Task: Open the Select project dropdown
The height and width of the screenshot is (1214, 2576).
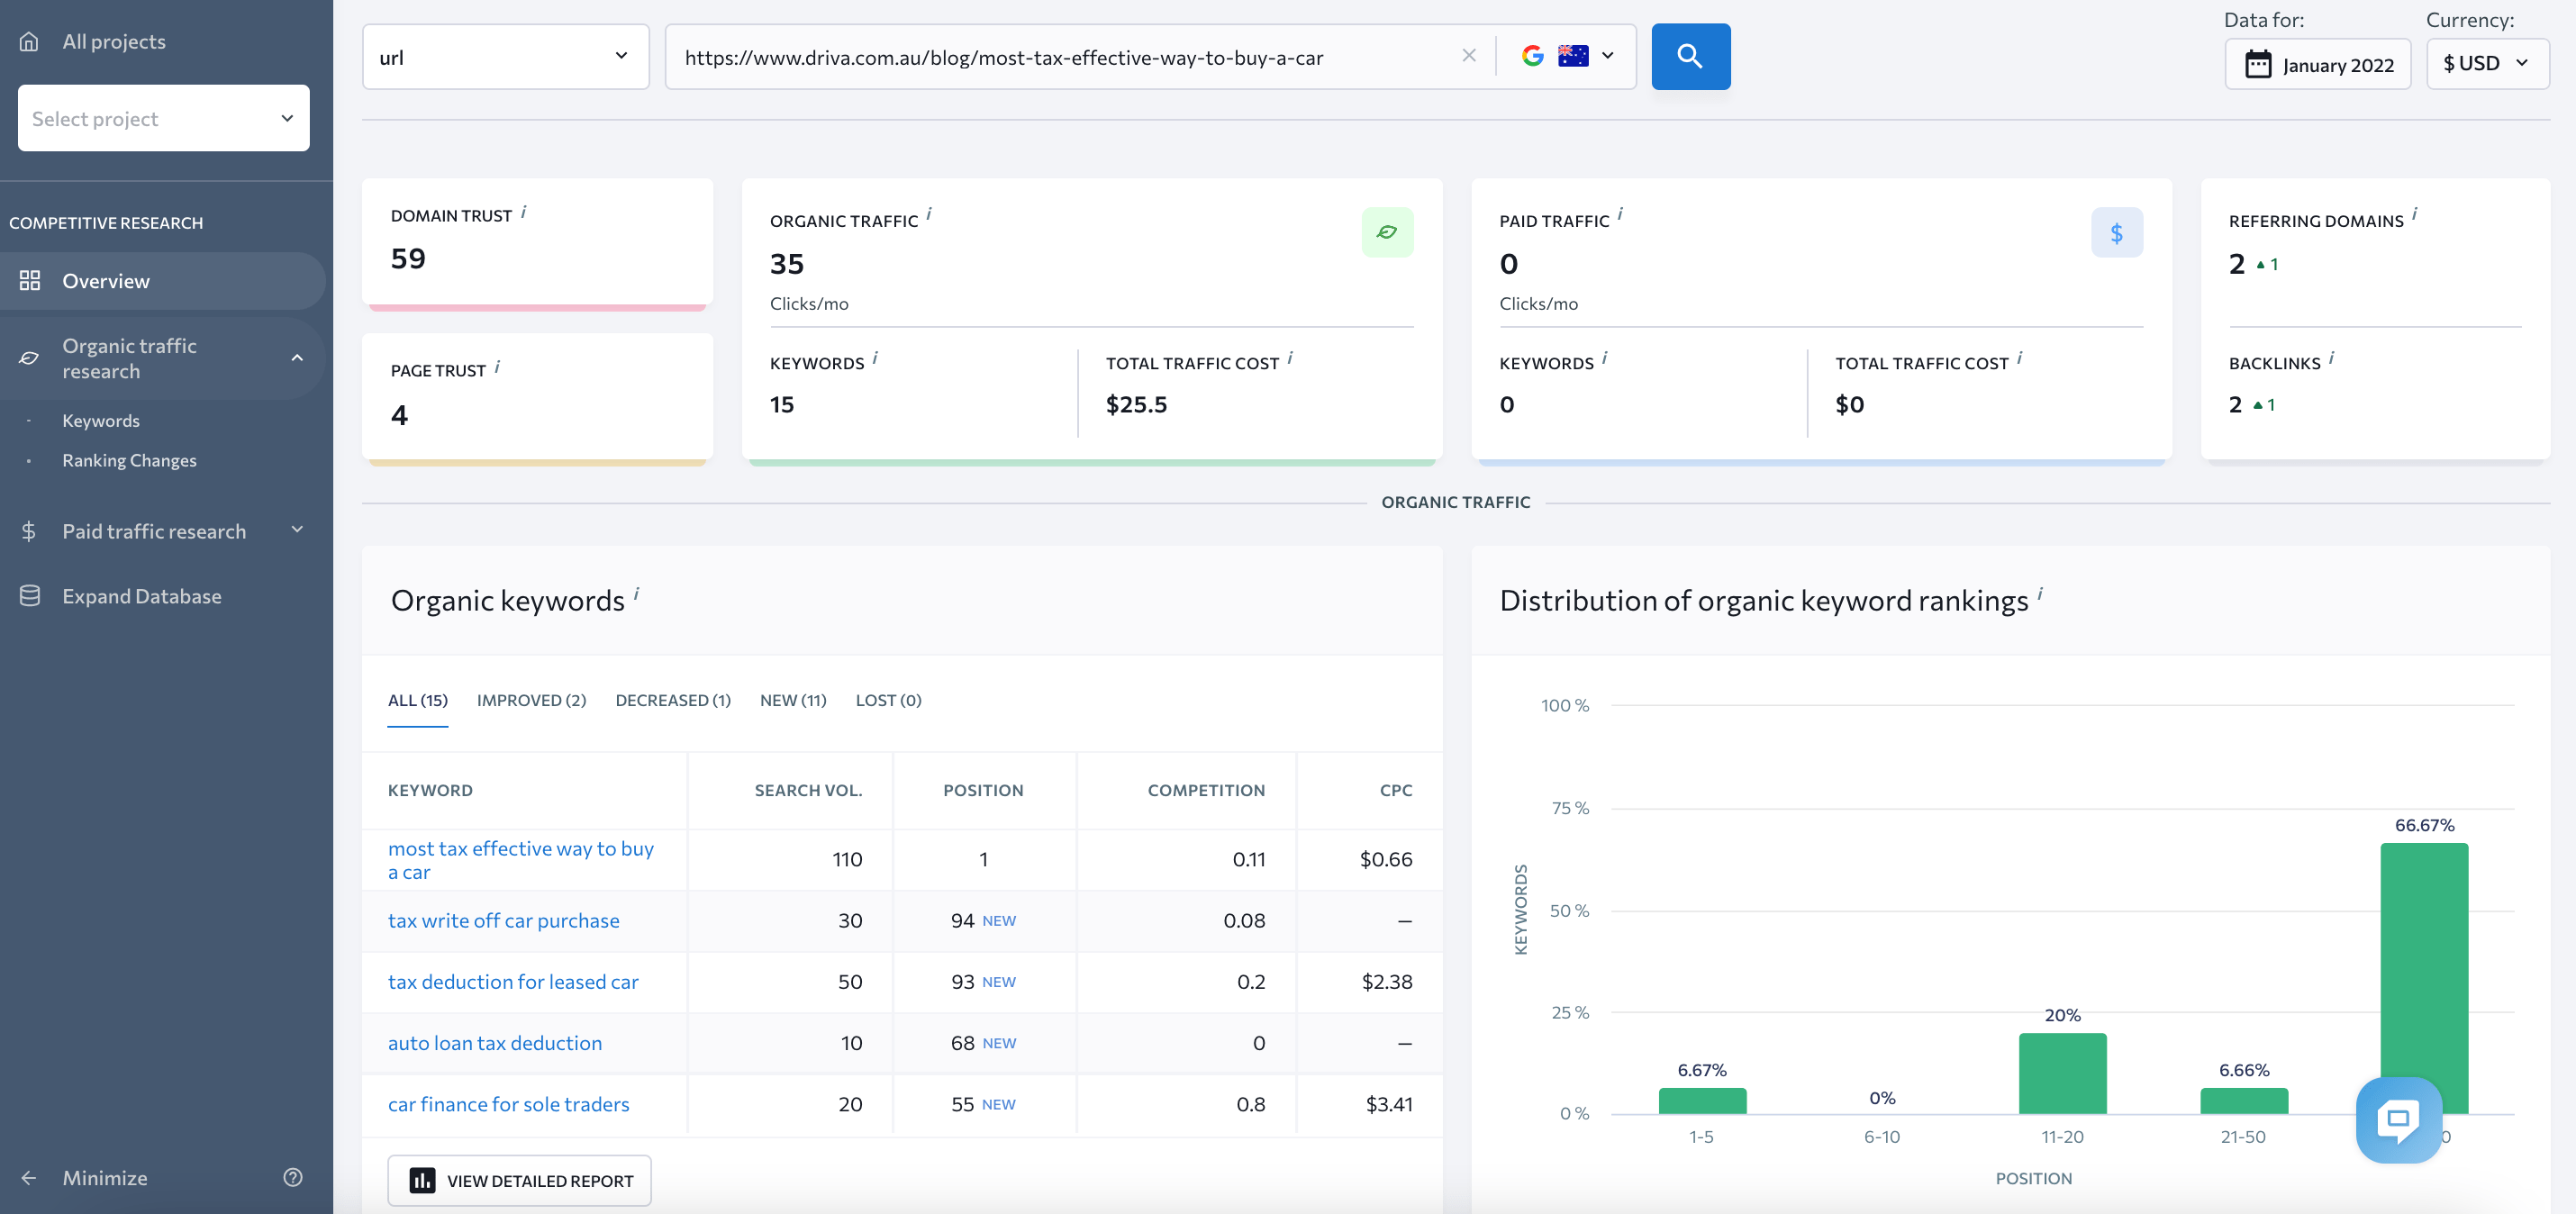Action: (x=164, y=118)
